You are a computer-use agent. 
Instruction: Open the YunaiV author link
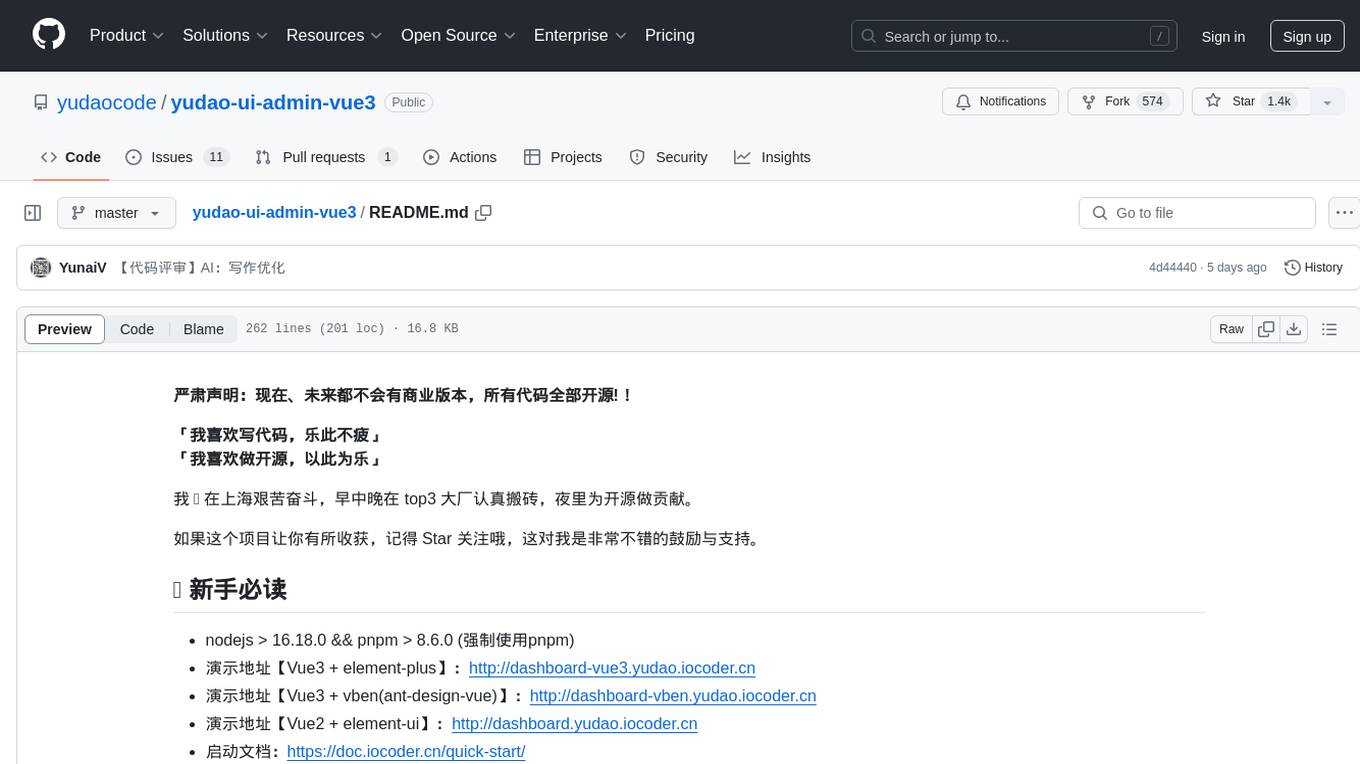(83, 267)
